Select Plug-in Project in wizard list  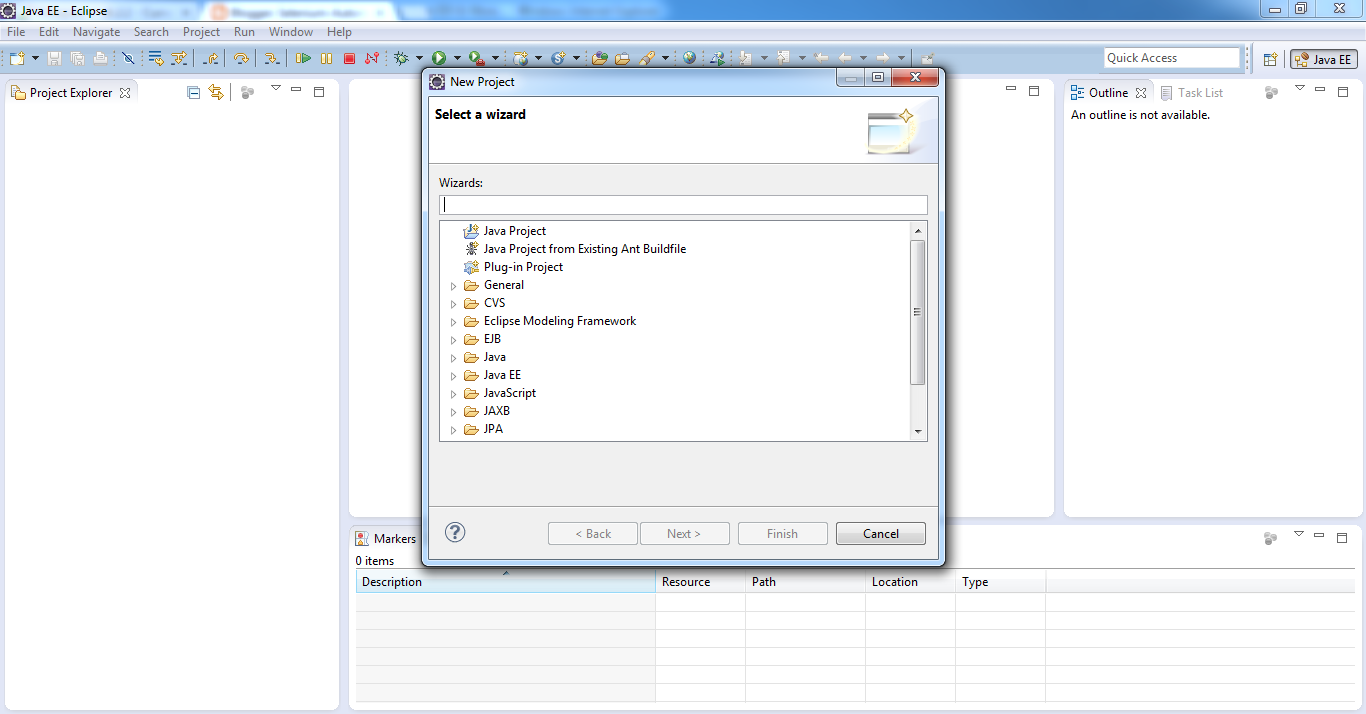[x=513, y=267]
